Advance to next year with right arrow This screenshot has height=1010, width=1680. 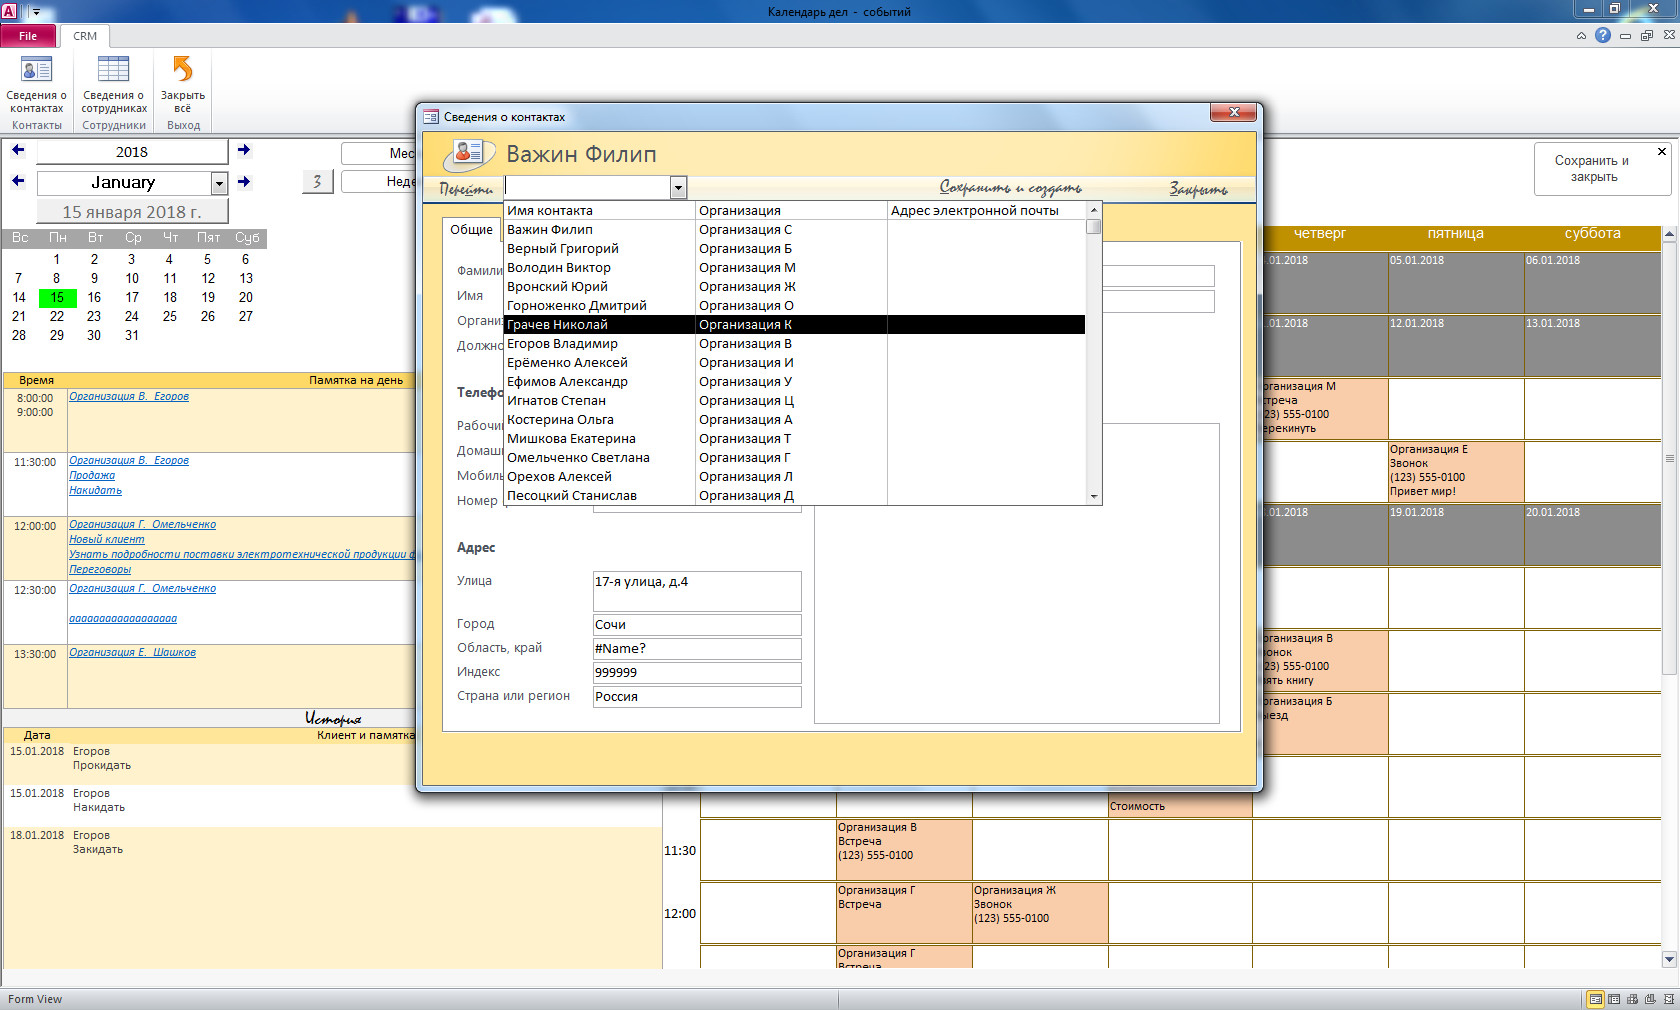(244, 150)
